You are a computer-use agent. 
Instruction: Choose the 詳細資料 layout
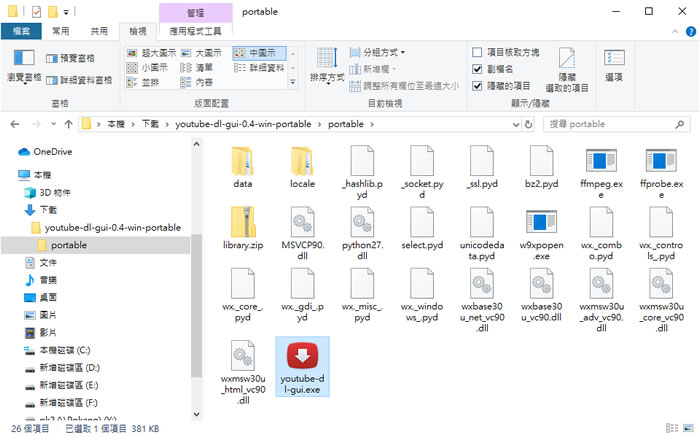259,68
